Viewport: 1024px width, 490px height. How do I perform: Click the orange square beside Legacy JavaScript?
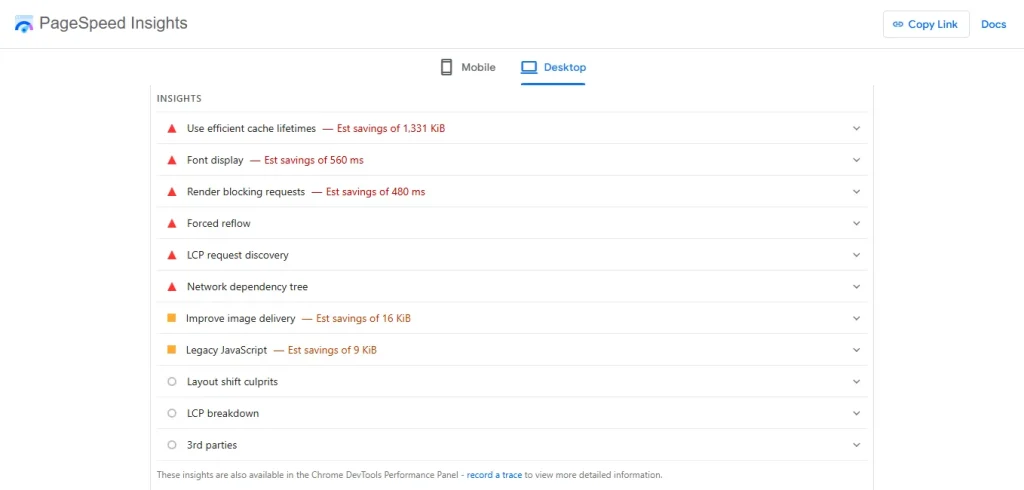coord(172,350)
